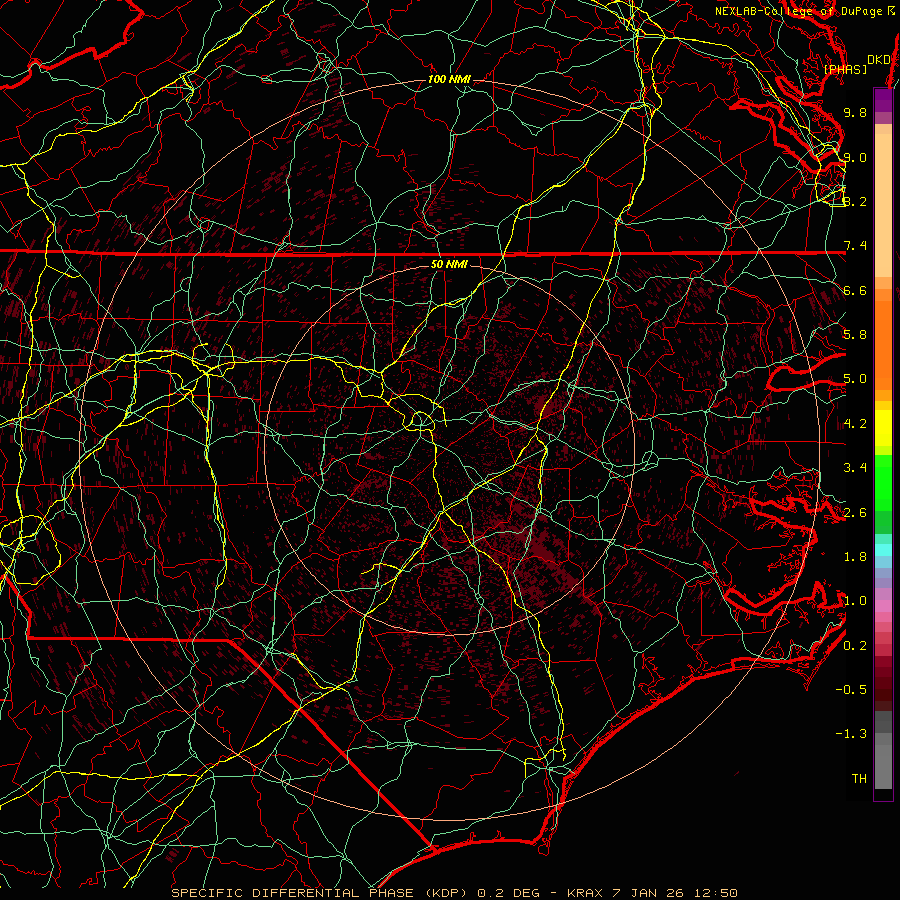Click the 9.0 value on the color scale
The image size is (900, 900).
855,157
